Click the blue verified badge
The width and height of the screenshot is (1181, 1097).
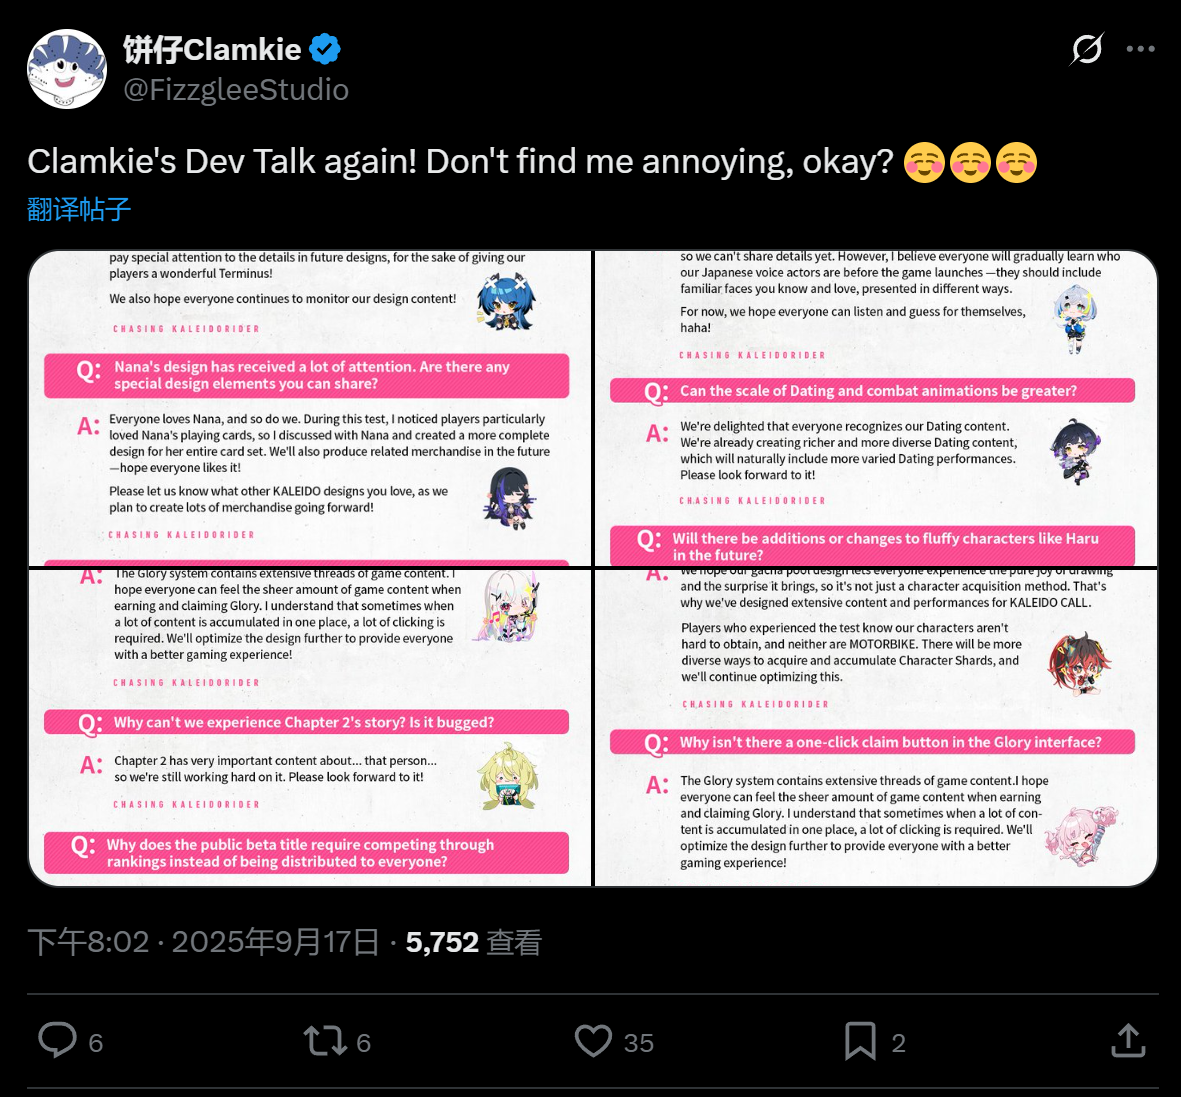click(x=325, y=48)
